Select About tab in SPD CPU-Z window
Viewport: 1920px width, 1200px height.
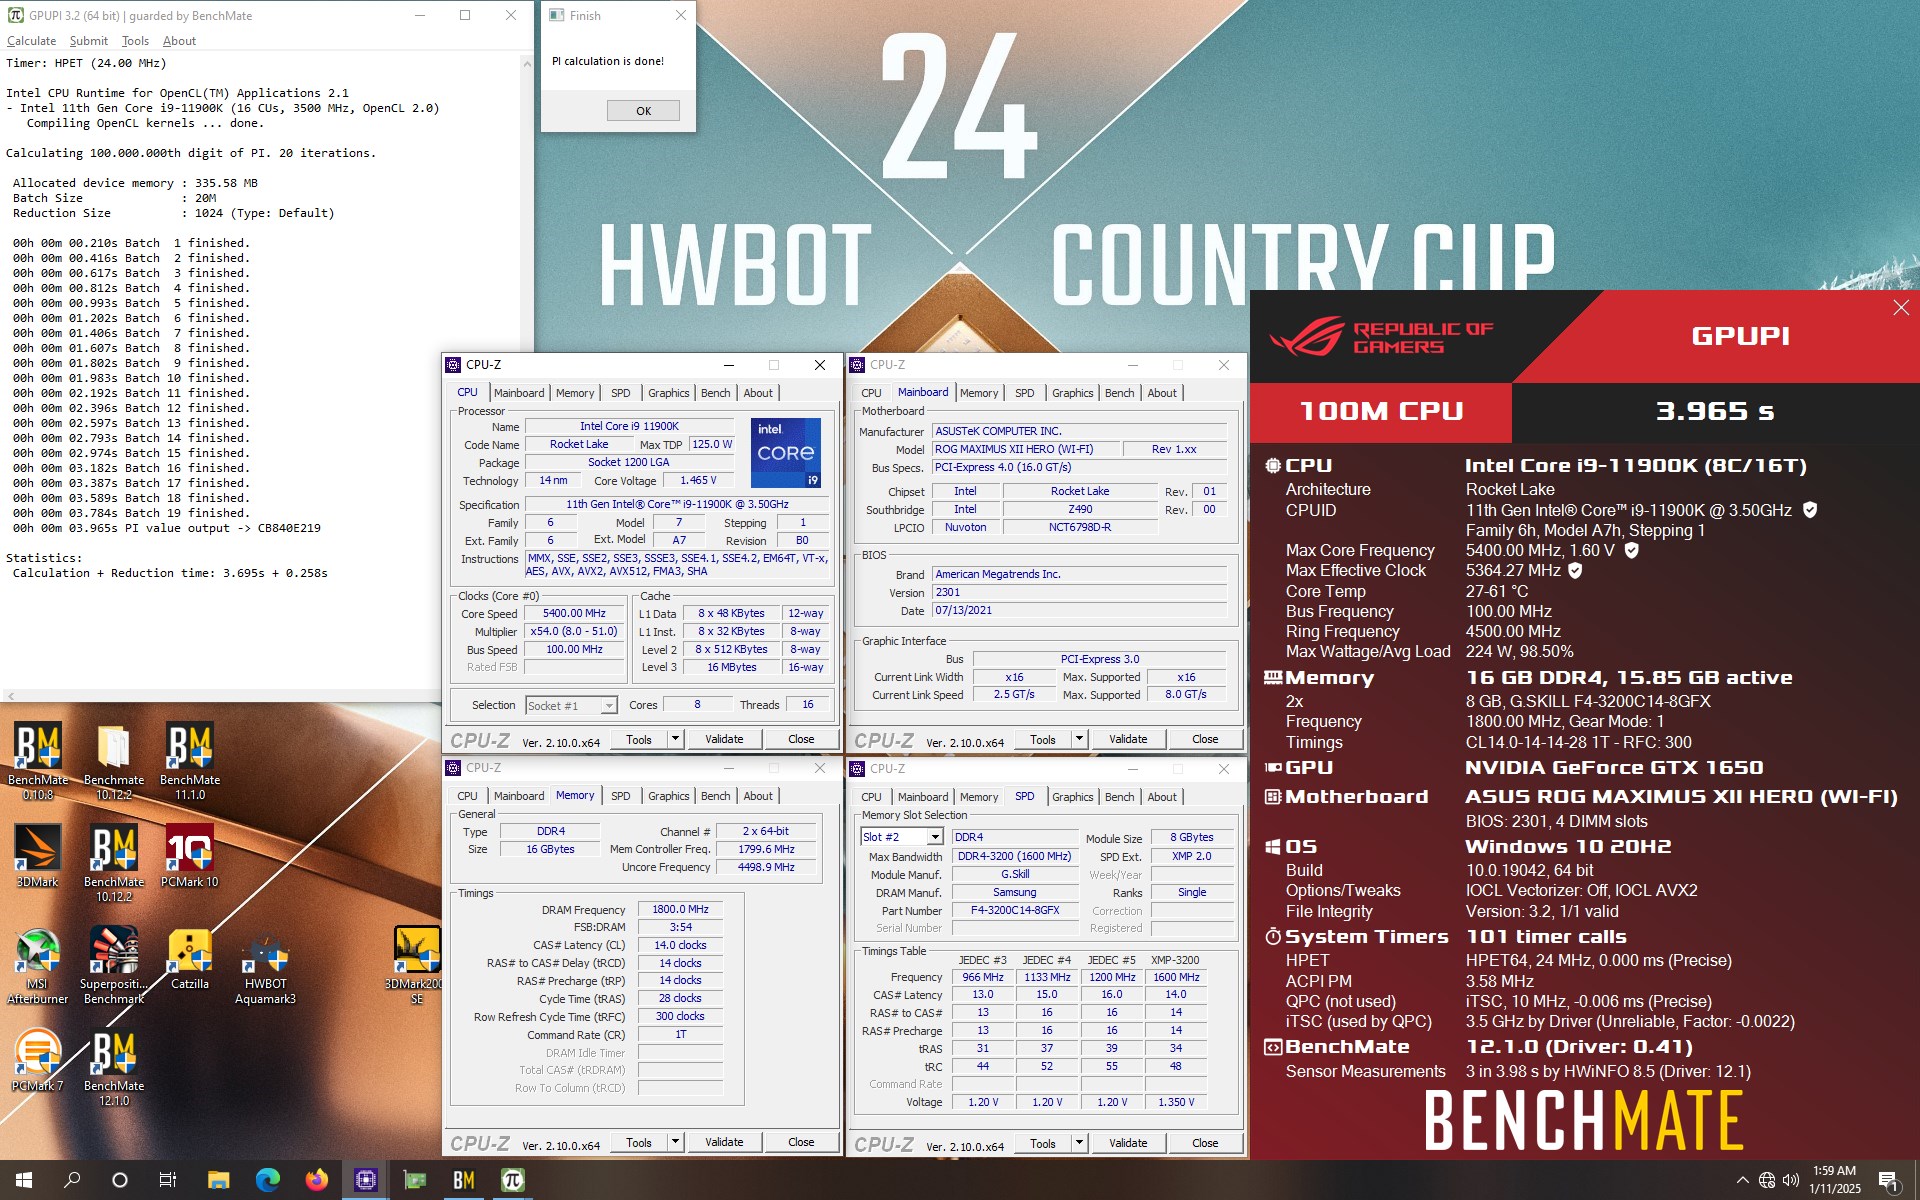click(x=1161, y=797)
